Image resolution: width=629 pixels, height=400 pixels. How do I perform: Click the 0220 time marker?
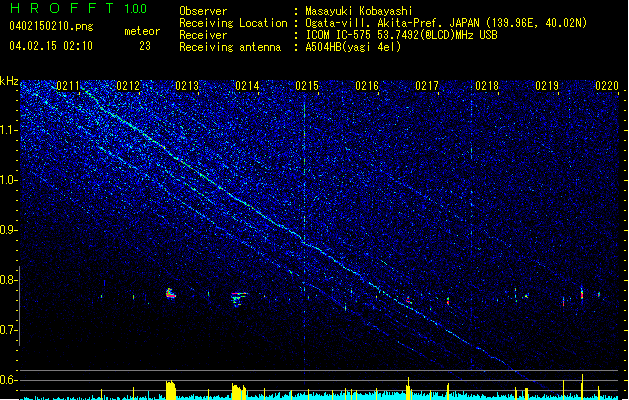607,86
